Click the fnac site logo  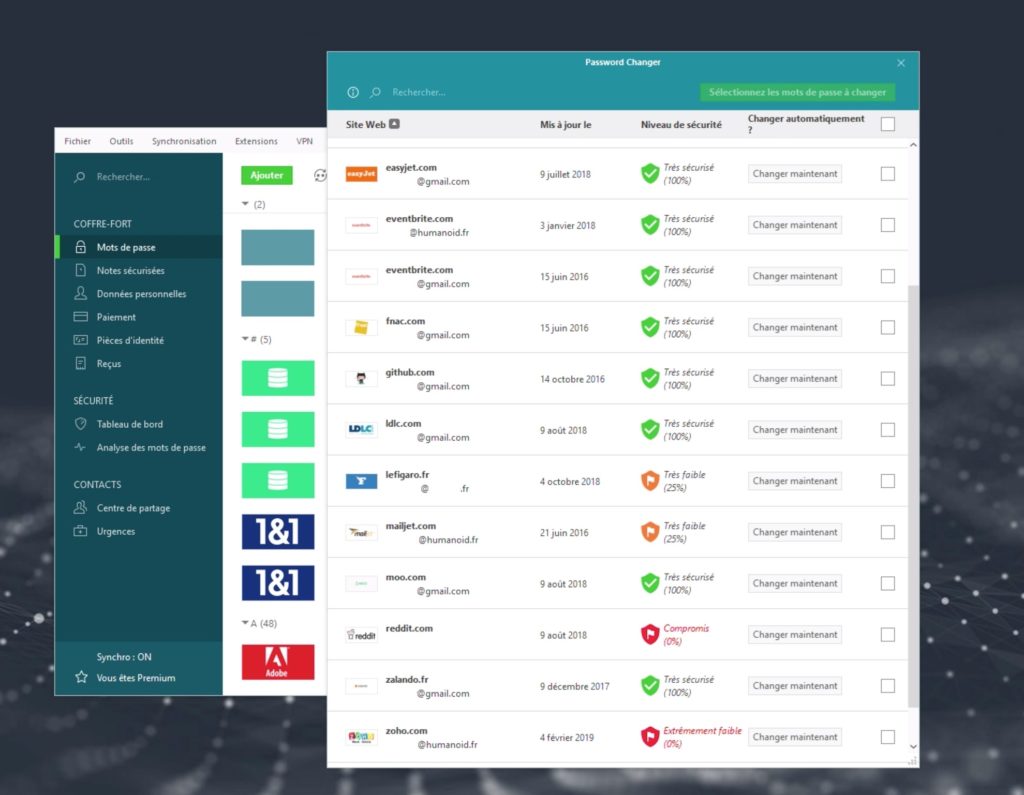[361, 327]
